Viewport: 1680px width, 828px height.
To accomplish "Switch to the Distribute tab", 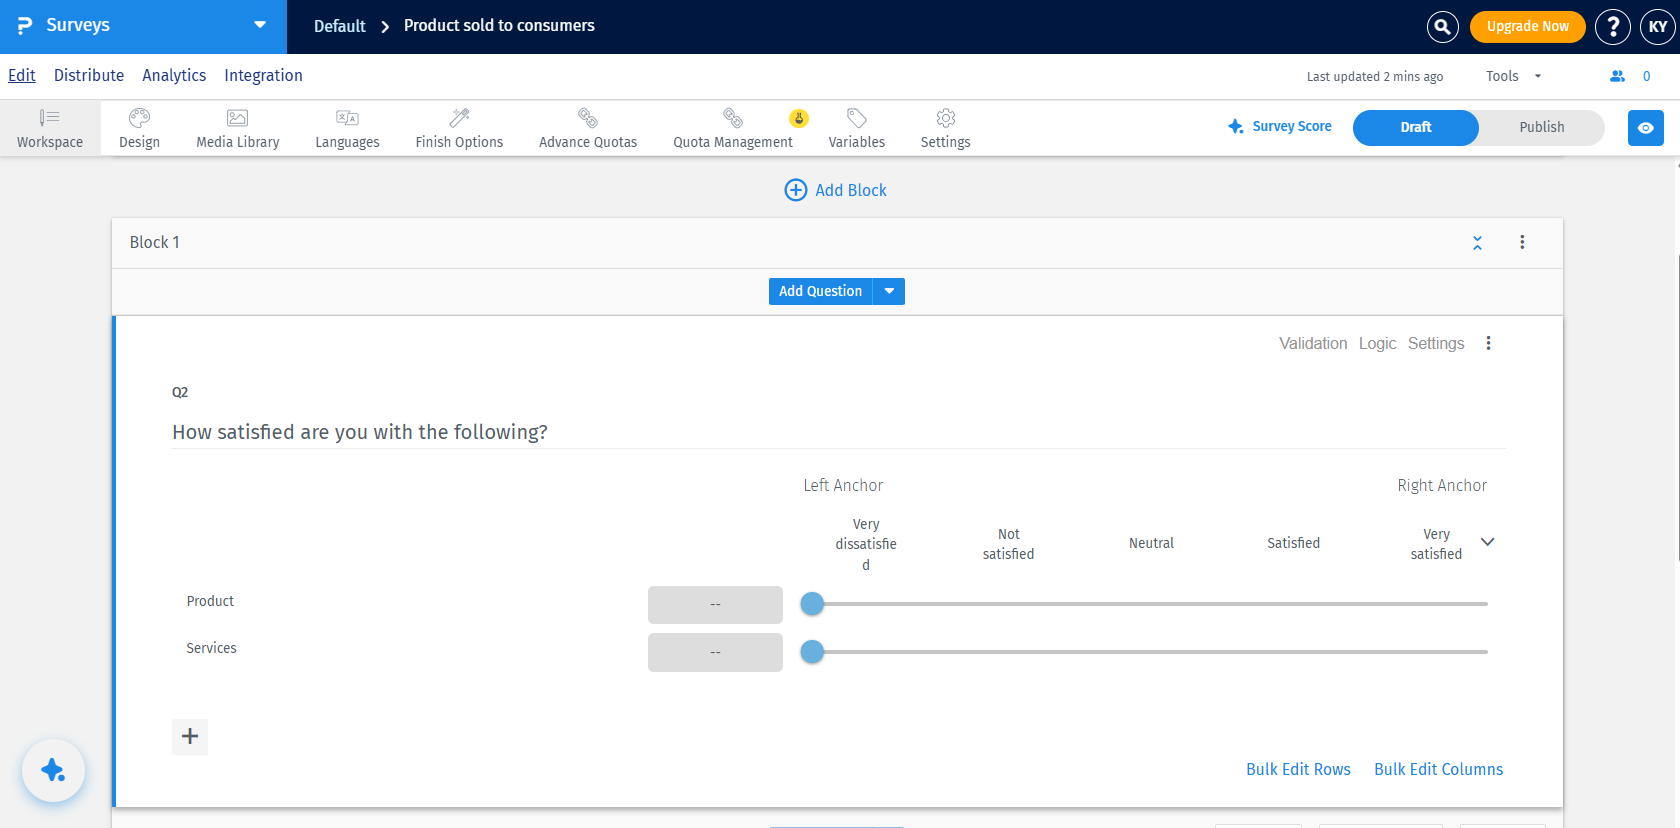I will click(x=89, y=75).
